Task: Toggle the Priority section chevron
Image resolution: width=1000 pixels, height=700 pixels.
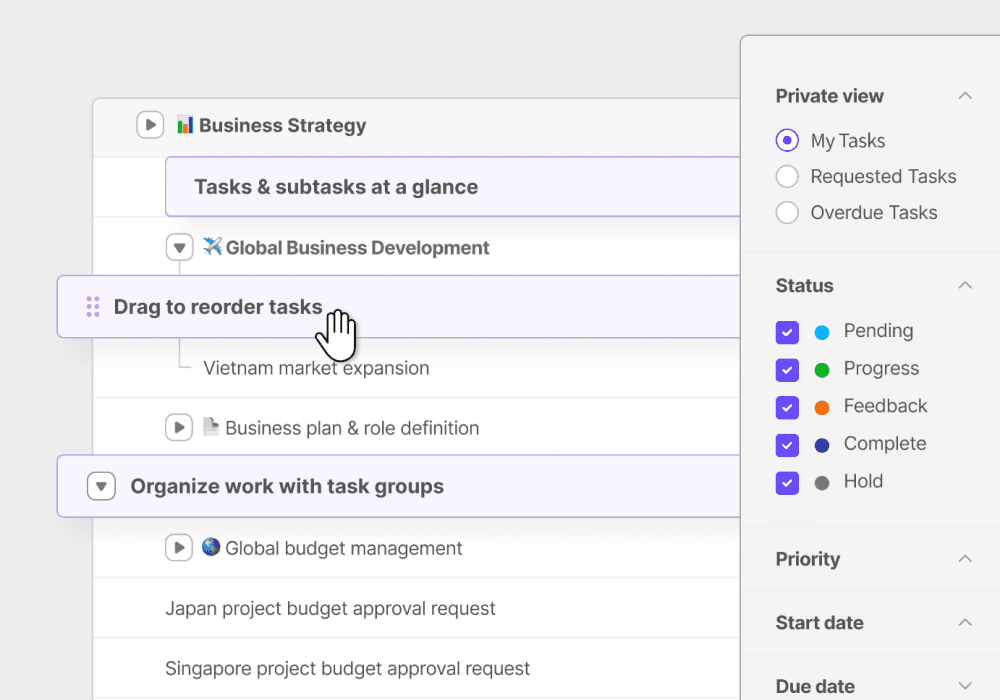Action: [965, 558]
